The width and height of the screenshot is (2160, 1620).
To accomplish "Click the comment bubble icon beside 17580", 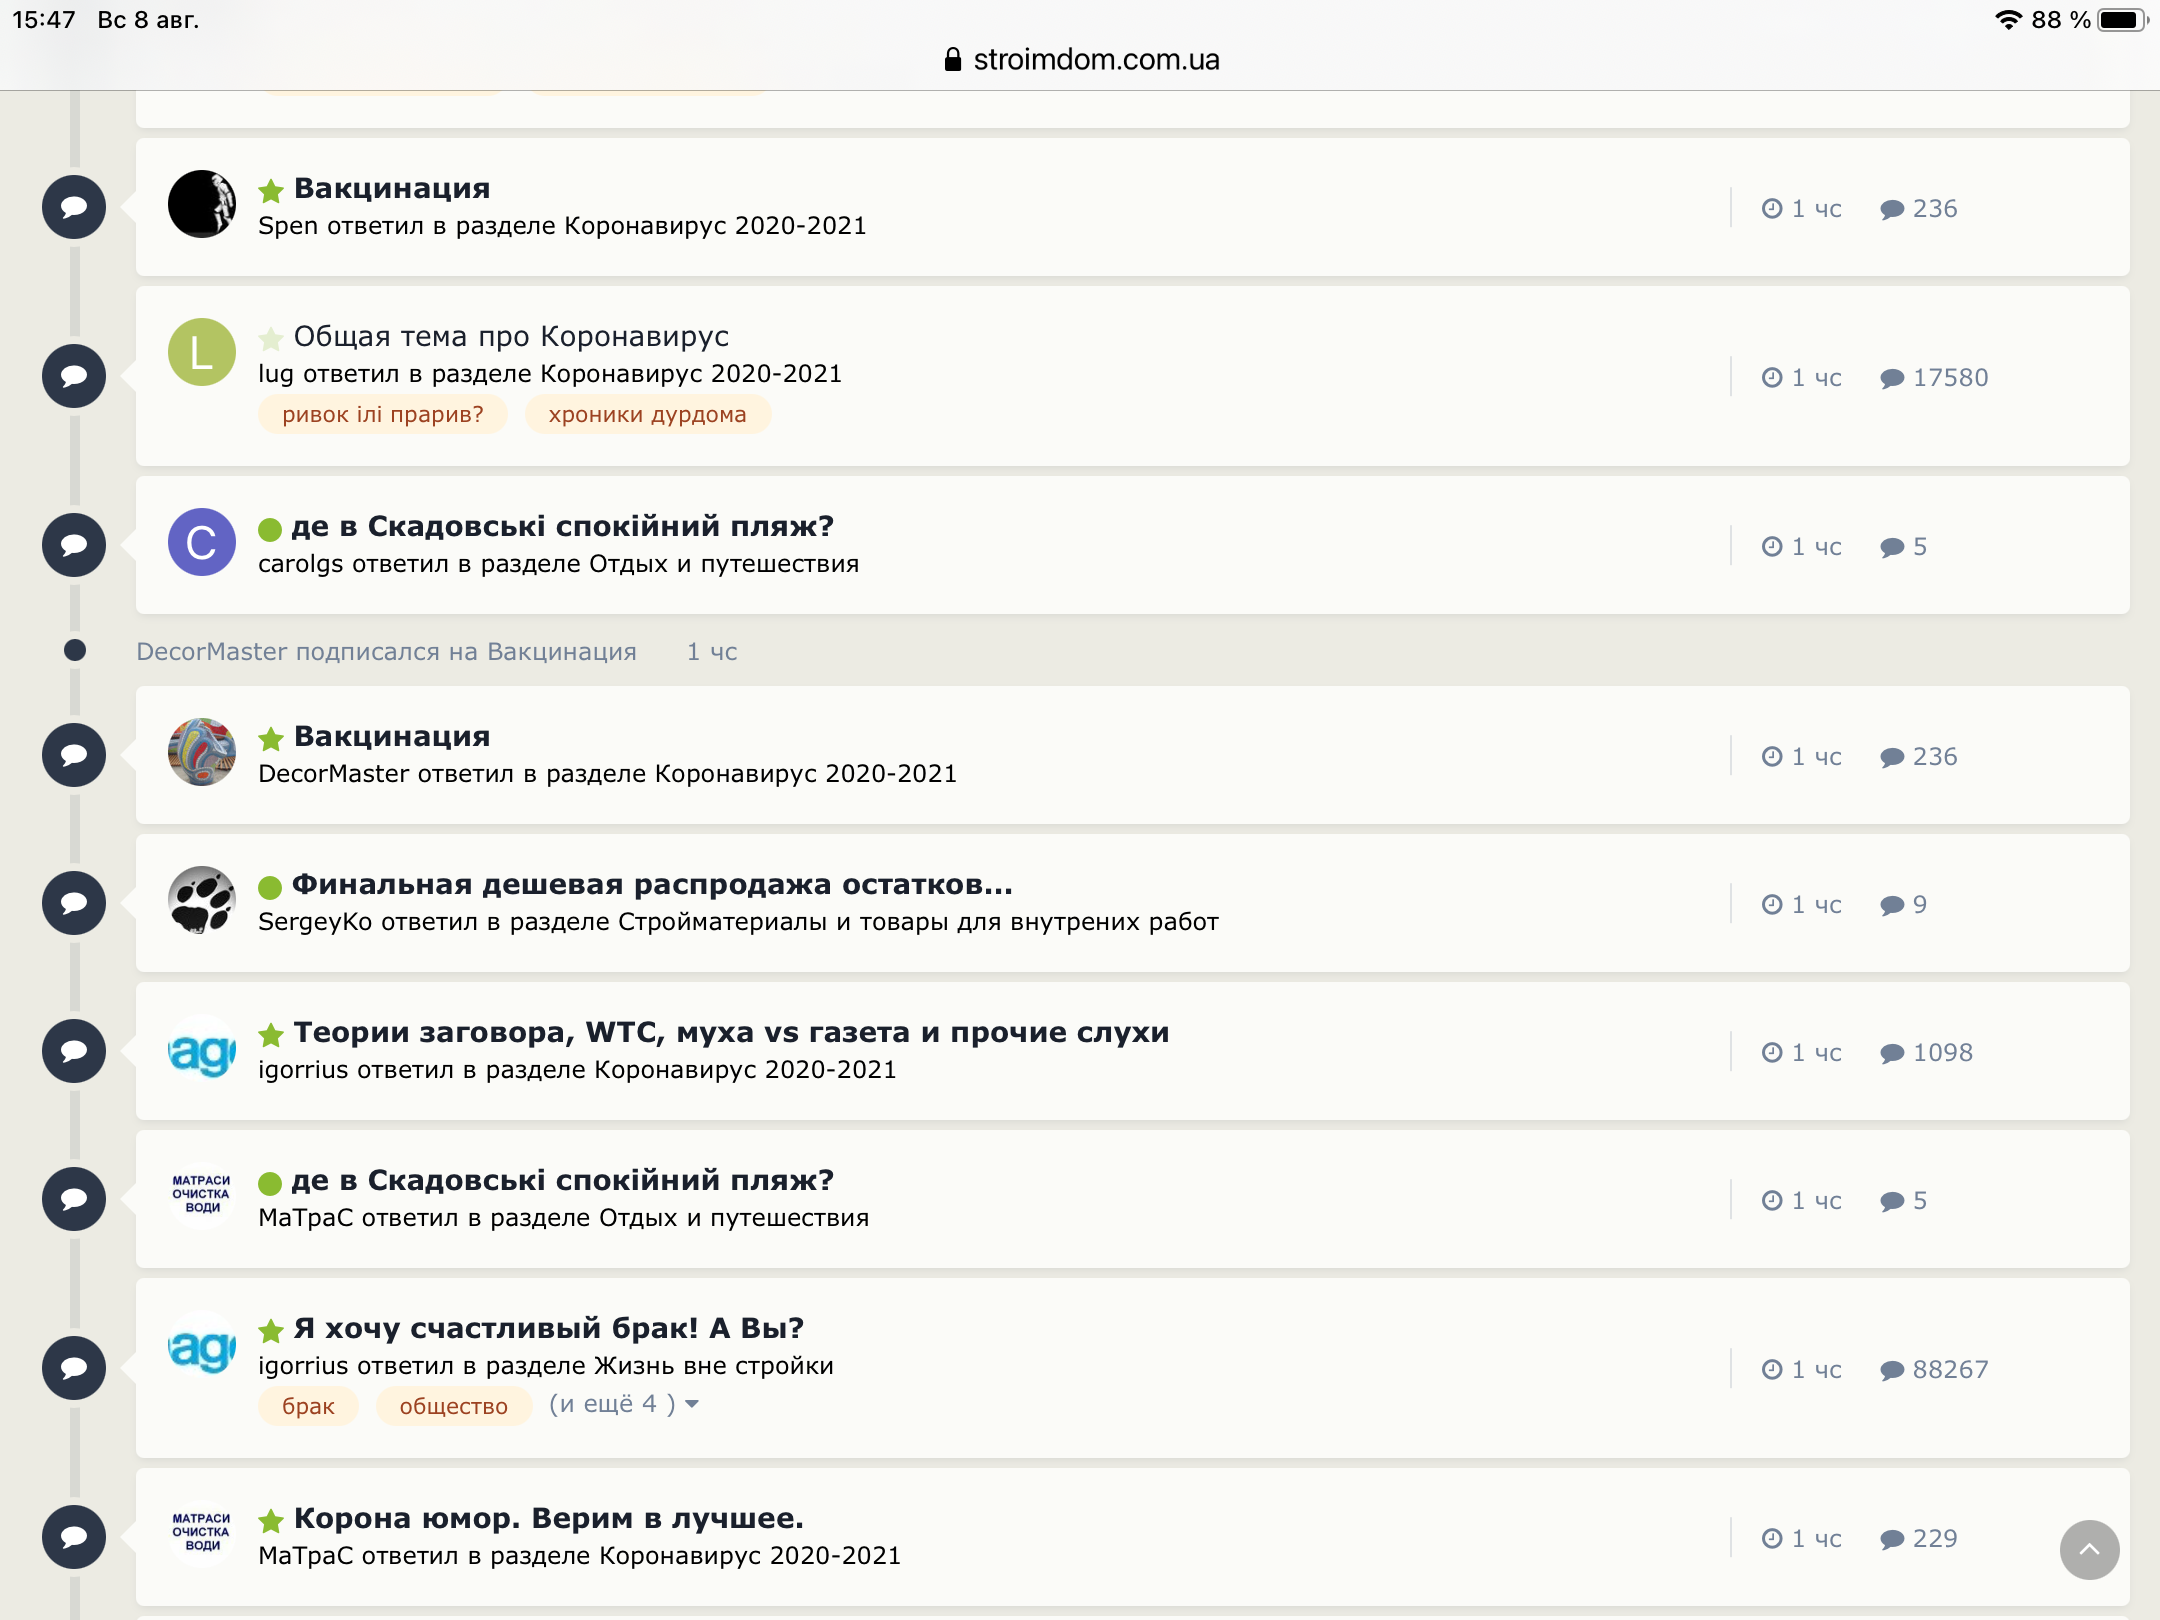I will tap(1892, 378).
